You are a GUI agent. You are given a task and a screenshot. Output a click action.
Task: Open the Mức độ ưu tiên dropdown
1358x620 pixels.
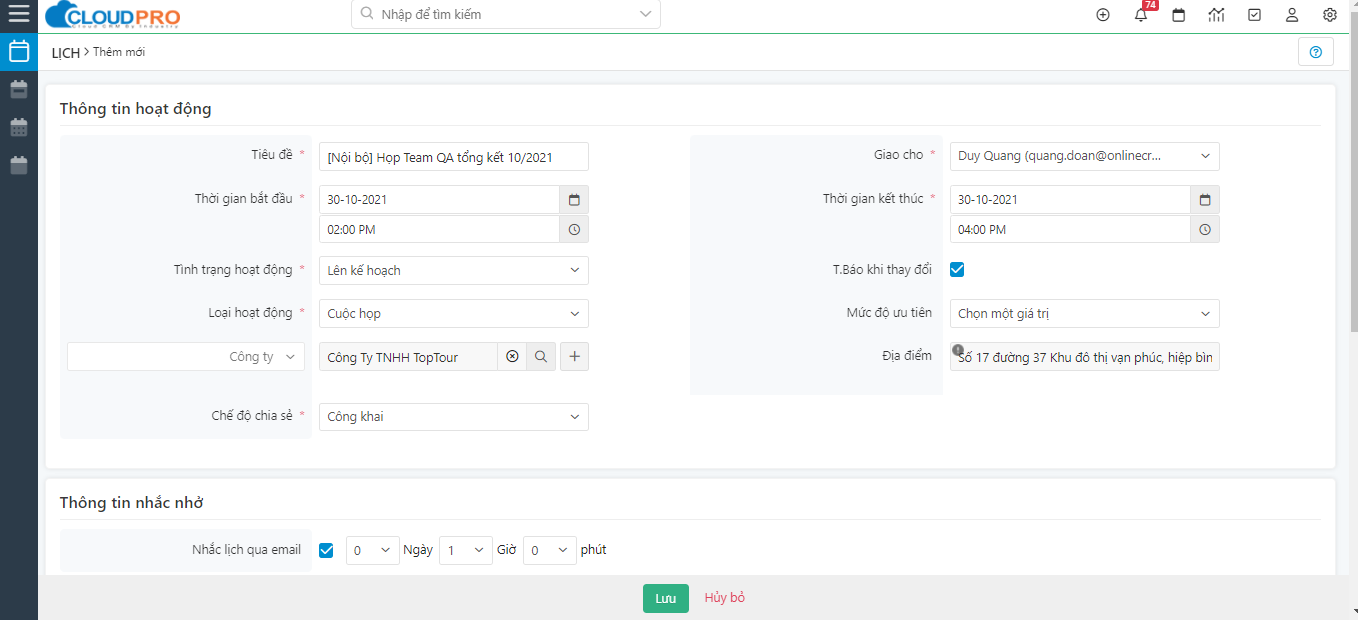click(x=1084, y=314)
